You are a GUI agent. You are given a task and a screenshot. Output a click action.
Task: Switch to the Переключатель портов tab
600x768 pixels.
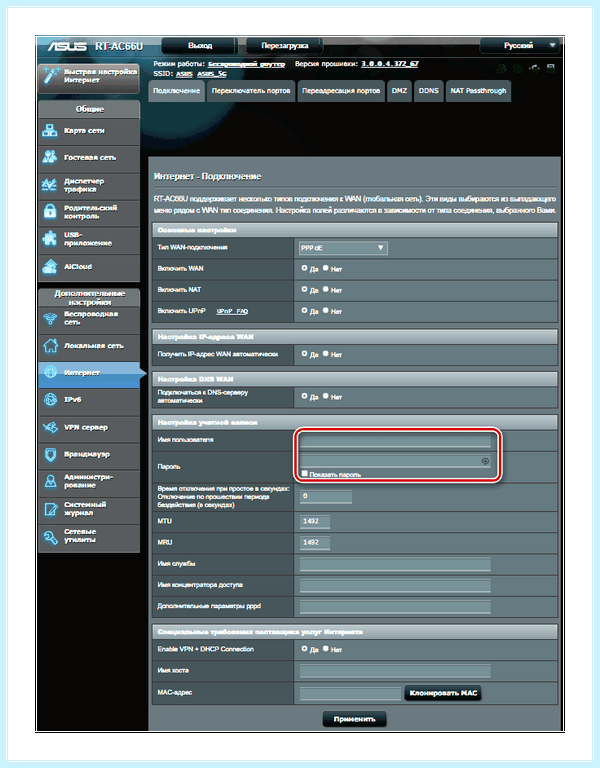[251, 91]
